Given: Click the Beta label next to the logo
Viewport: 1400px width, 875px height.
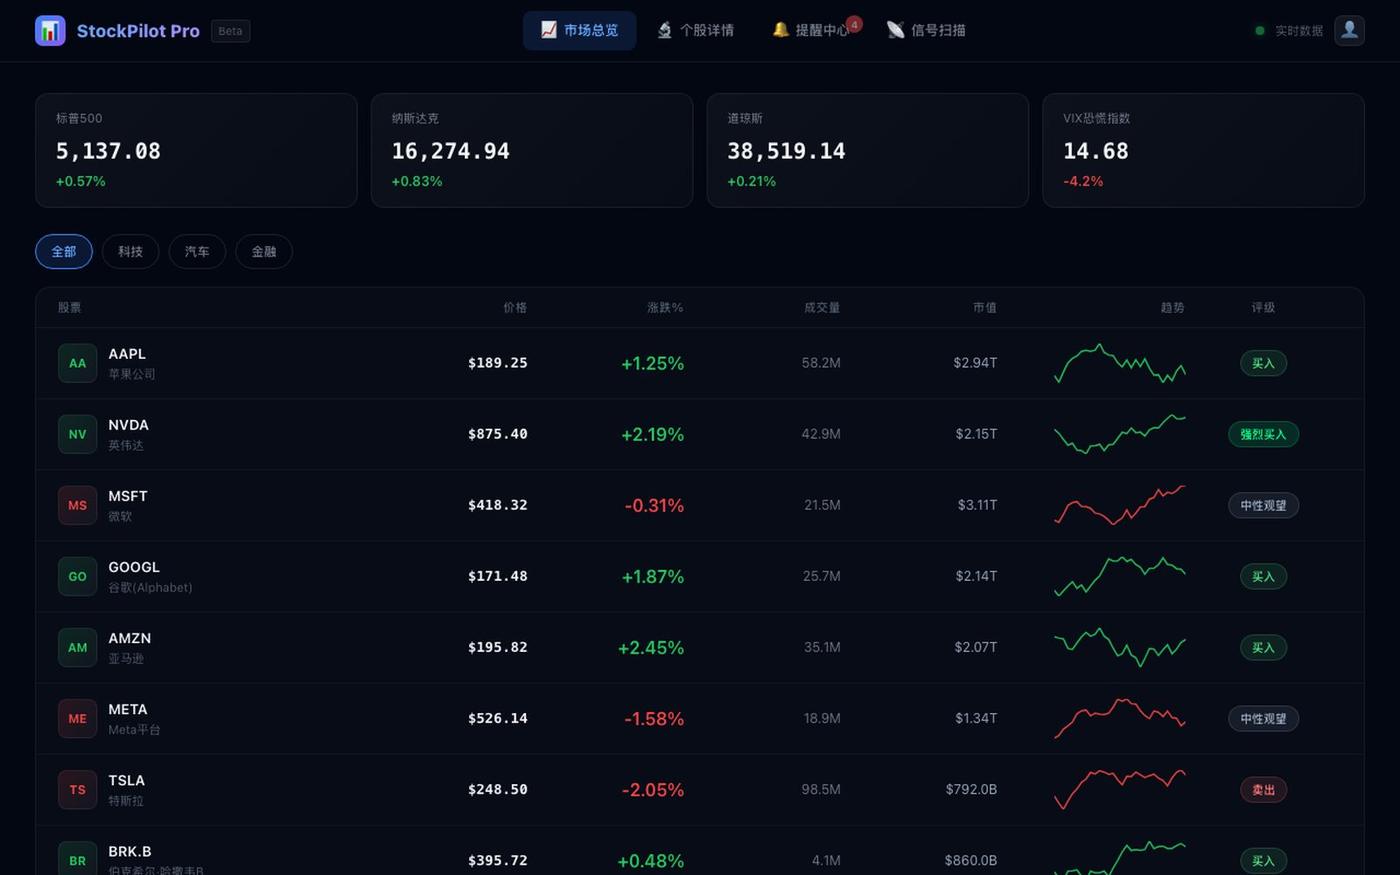Looking at the screenshot, I should pos(230,31).
